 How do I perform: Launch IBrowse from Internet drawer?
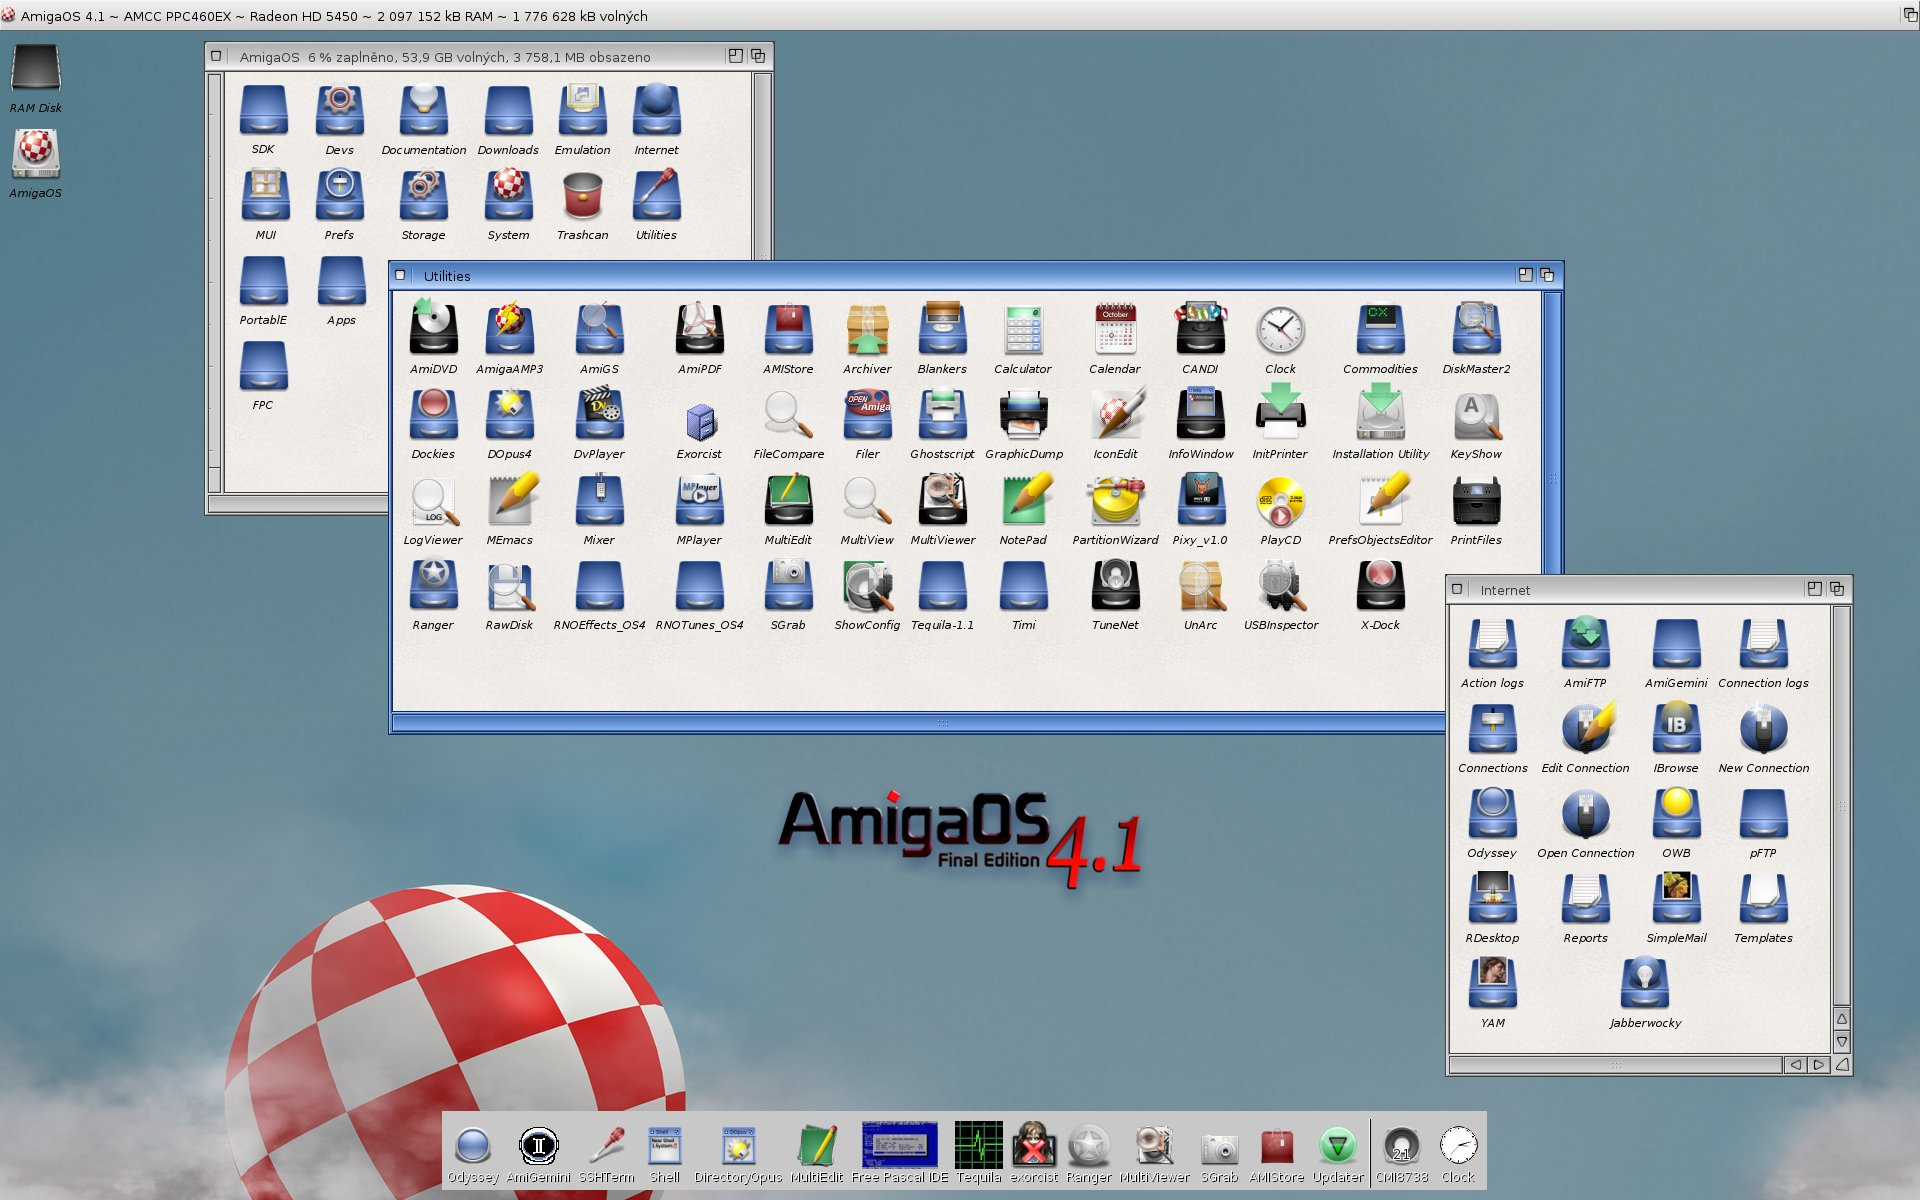tap(1675, 729)
